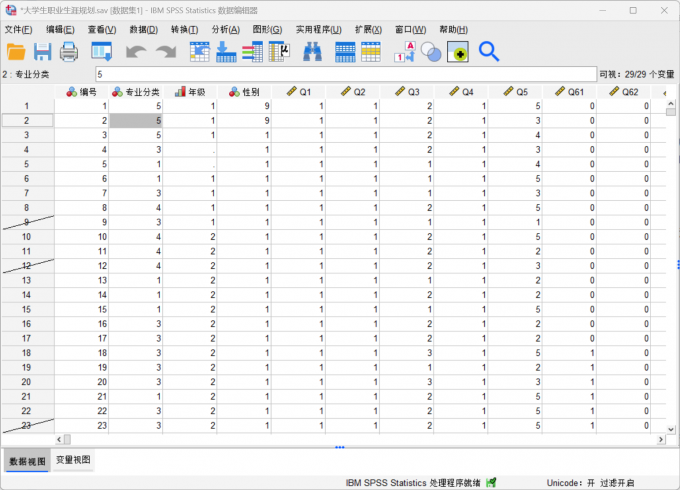The height and width of the screenshot is (490, 680).
Task: Switch to the 变量视图 tab
Action: tap(73, 460)
